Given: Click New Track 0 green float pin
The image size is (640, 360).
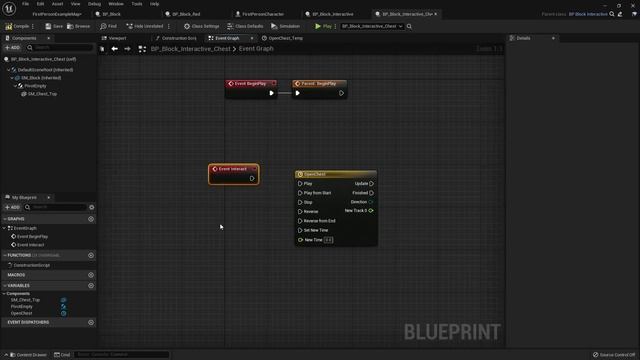Looking at the screenshot, I should click(371, 211).
